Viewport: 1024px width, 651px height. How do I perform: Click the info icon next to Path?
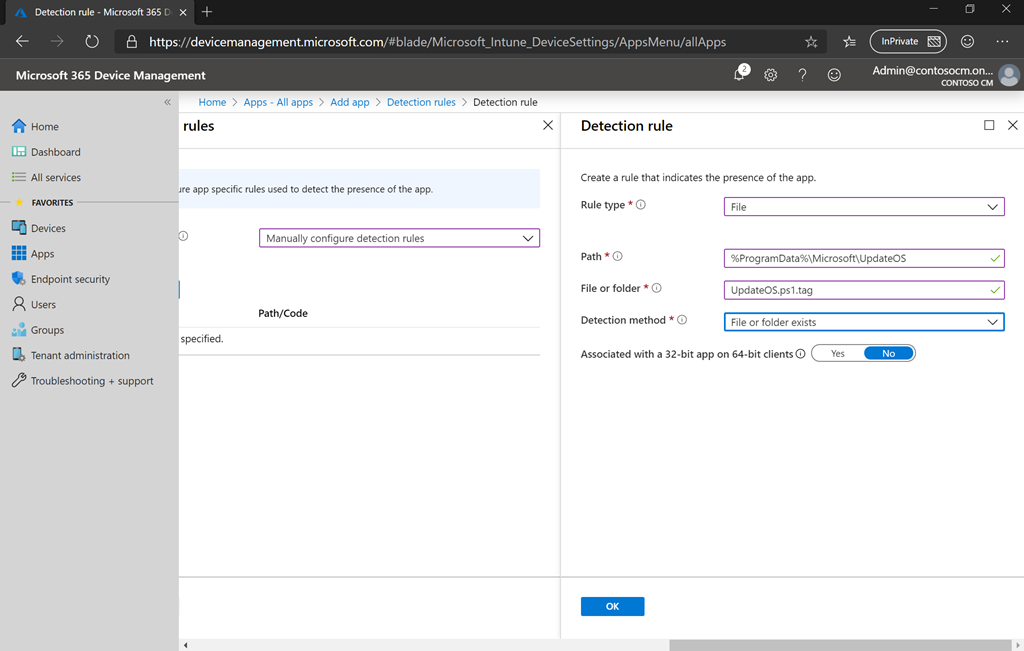[618, 257]
